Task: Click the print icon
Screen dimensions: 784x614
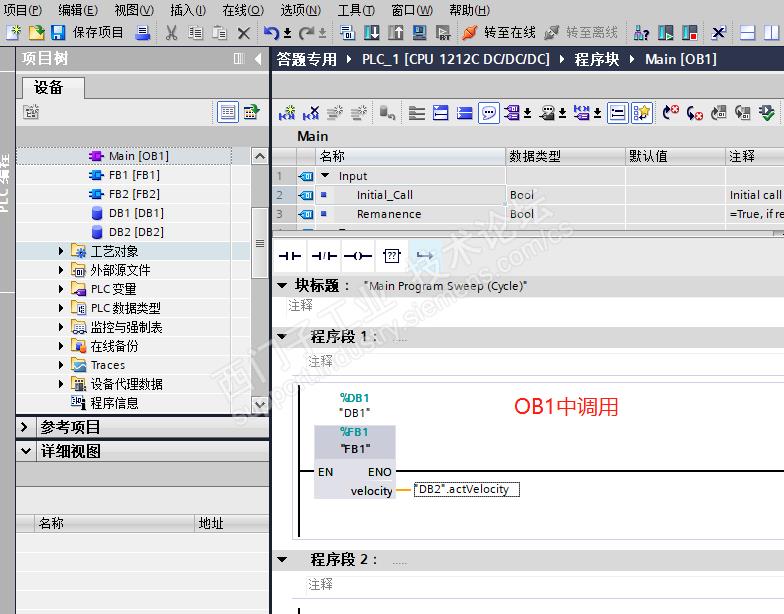Action: tap(142, 32)
